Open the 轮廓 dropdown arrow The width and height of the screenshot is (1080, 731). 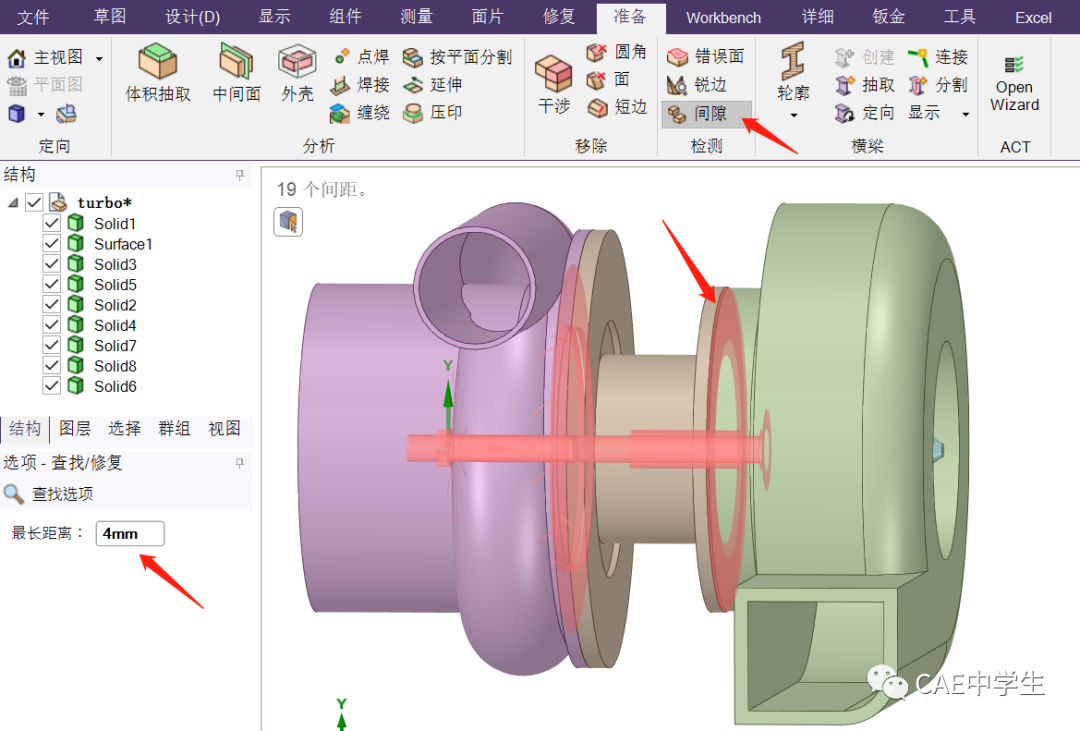pos(793,116)
